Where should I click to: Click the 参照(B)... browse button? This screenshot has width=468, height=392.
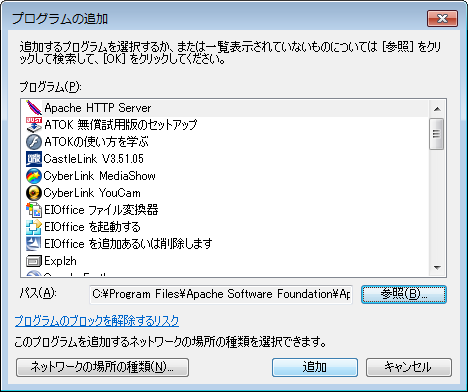pos(404,294)
